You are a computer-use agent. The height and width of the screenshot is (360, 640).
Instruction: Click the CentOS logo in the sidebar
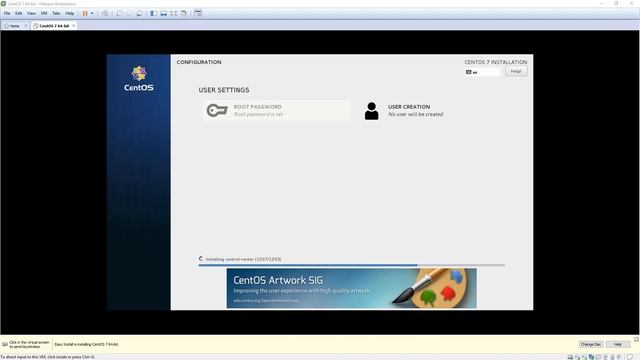click(139, 79)
